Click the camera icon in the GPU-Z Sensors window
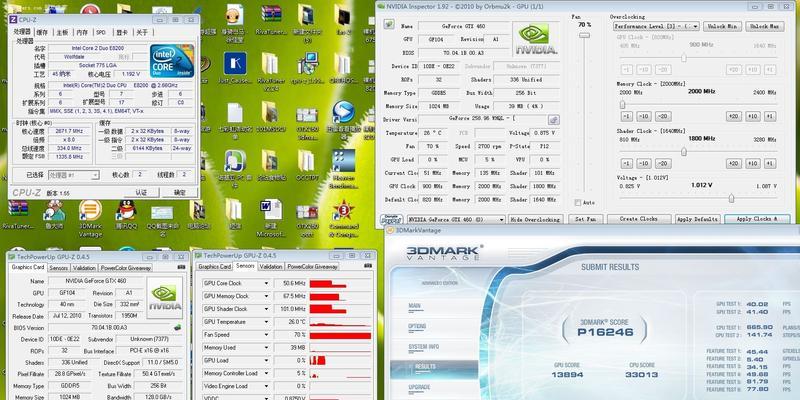 click(368, 266)
